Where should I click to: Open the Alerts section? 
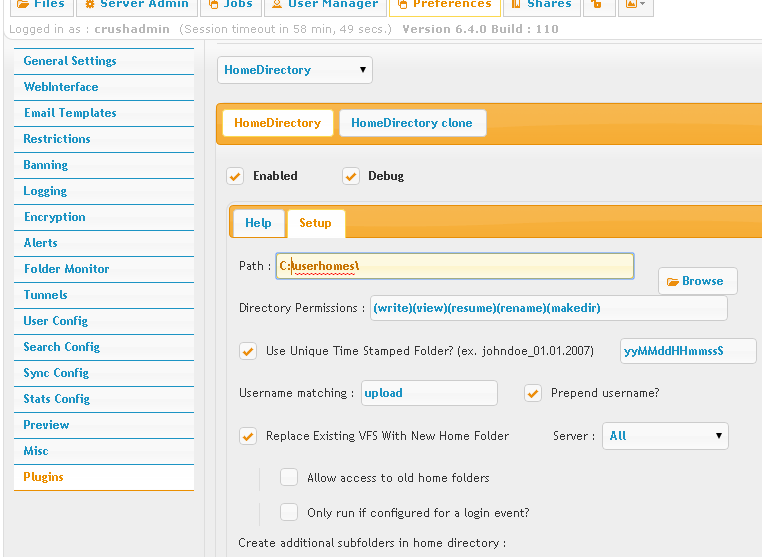pyautogui.click(x=104, y=243)
